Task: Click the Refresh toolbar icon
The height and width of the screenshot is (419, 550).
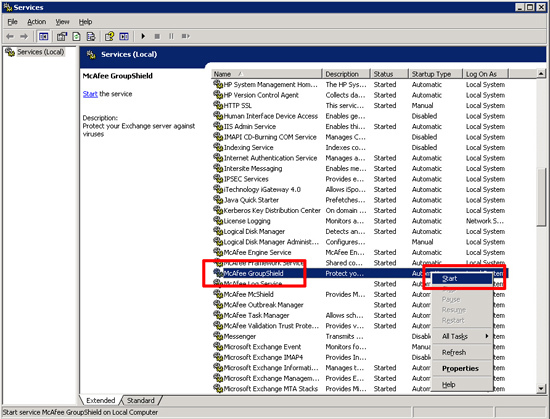Action: 76,36
